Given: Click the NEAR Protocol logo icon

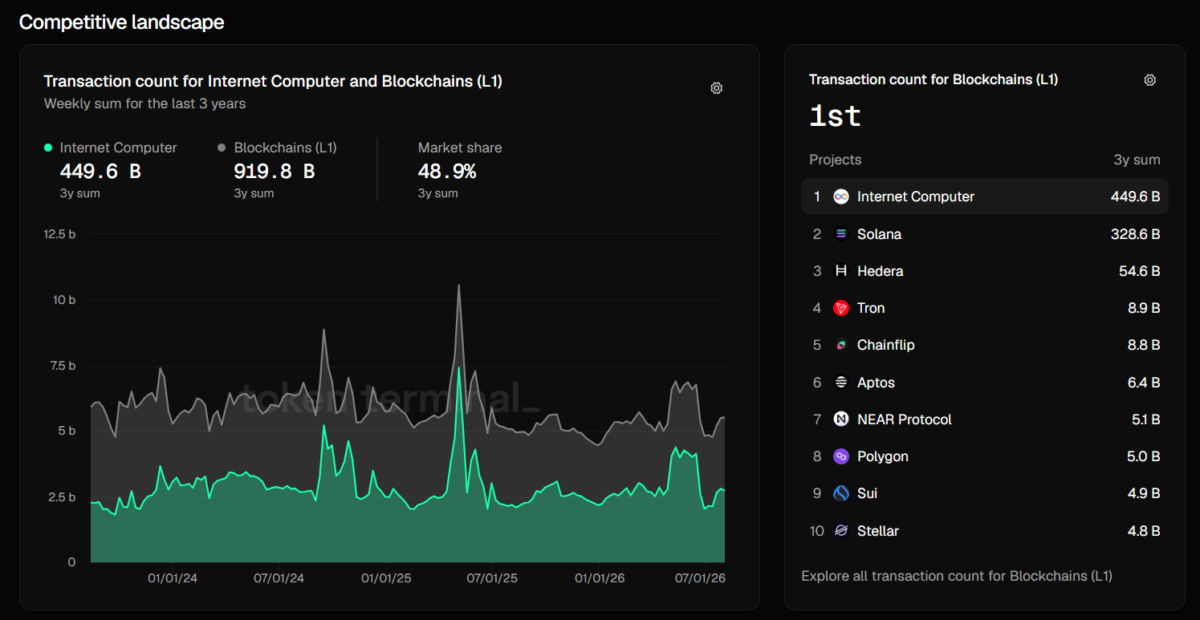Looking at the screenshot, I should [x=841, y=419].
